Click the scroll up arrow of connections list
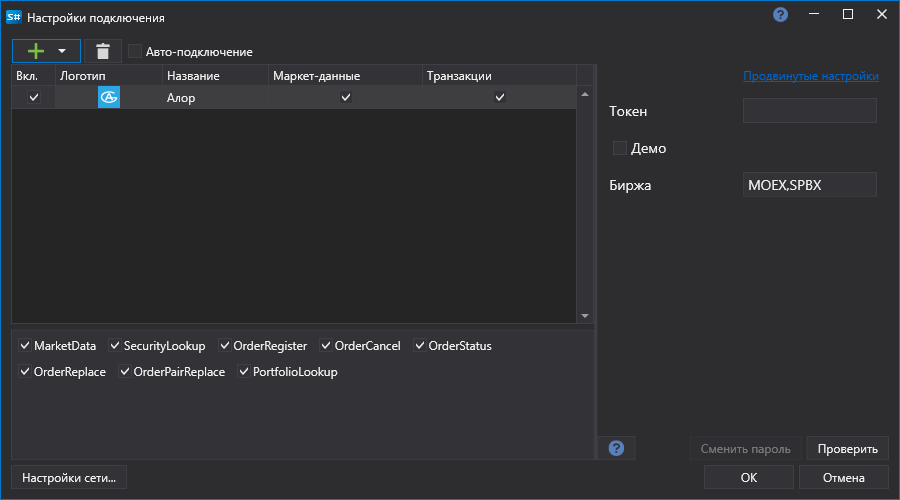 (x=585, y=94)
